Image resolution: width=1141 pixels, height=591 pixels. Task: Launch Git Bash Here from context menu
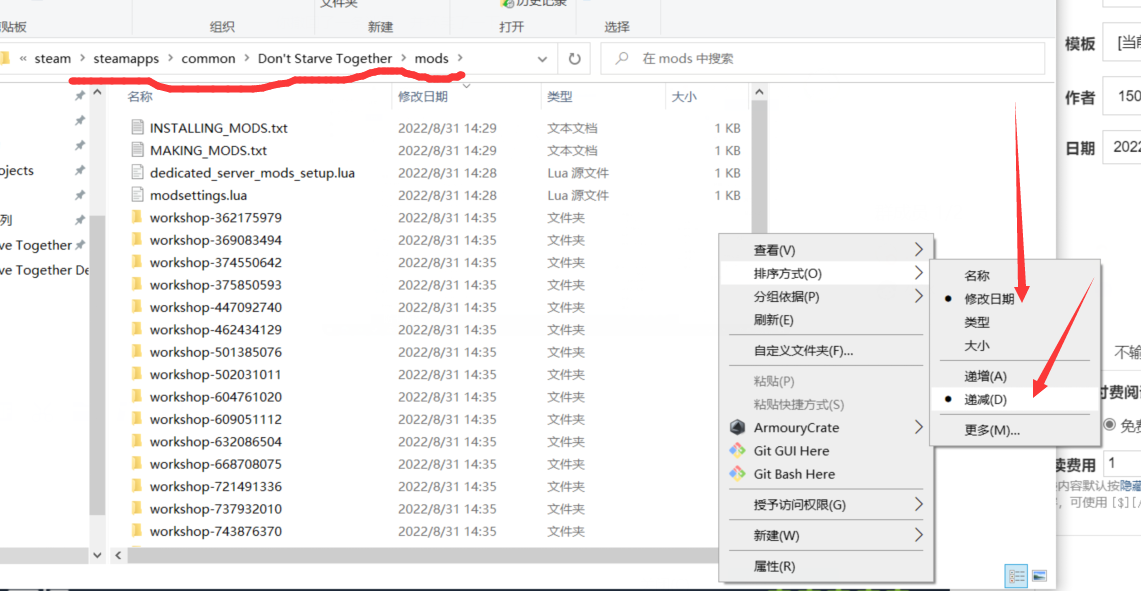[x=827, y=474]
